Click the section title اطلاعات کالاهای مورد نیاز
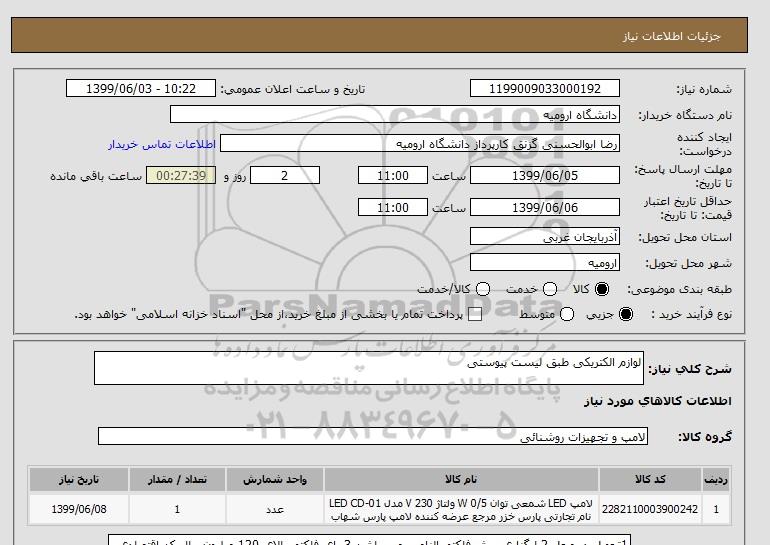The height and width of the screenshot is (545, 770). (658, 401)
